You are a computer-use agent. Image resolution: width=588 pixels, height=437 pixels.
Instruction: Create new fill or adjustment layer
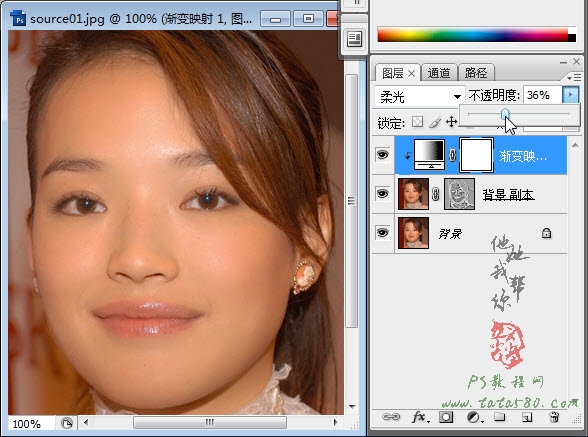coord(474,417)
